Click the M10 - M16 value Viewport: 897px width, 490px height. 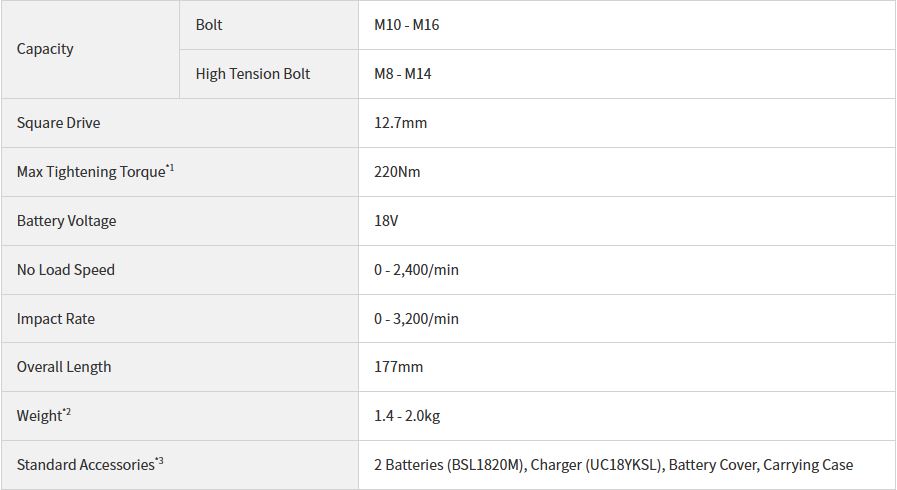tap(407, 25)
